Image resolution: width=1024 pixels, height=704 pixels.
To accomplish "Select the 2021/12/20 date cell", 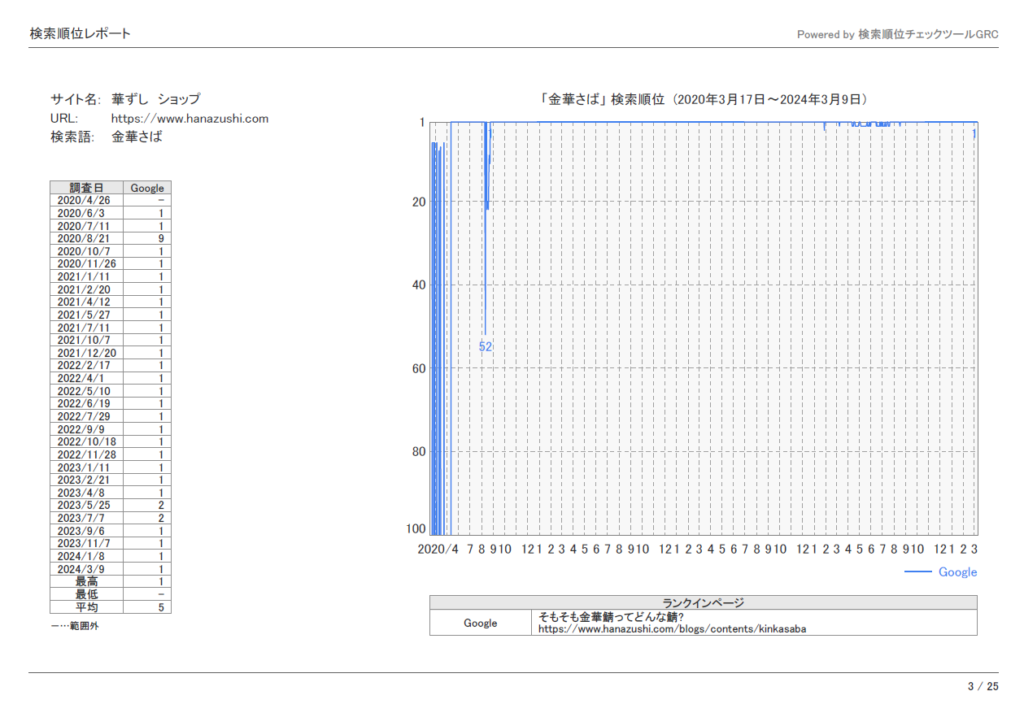I will coord(86,353).
